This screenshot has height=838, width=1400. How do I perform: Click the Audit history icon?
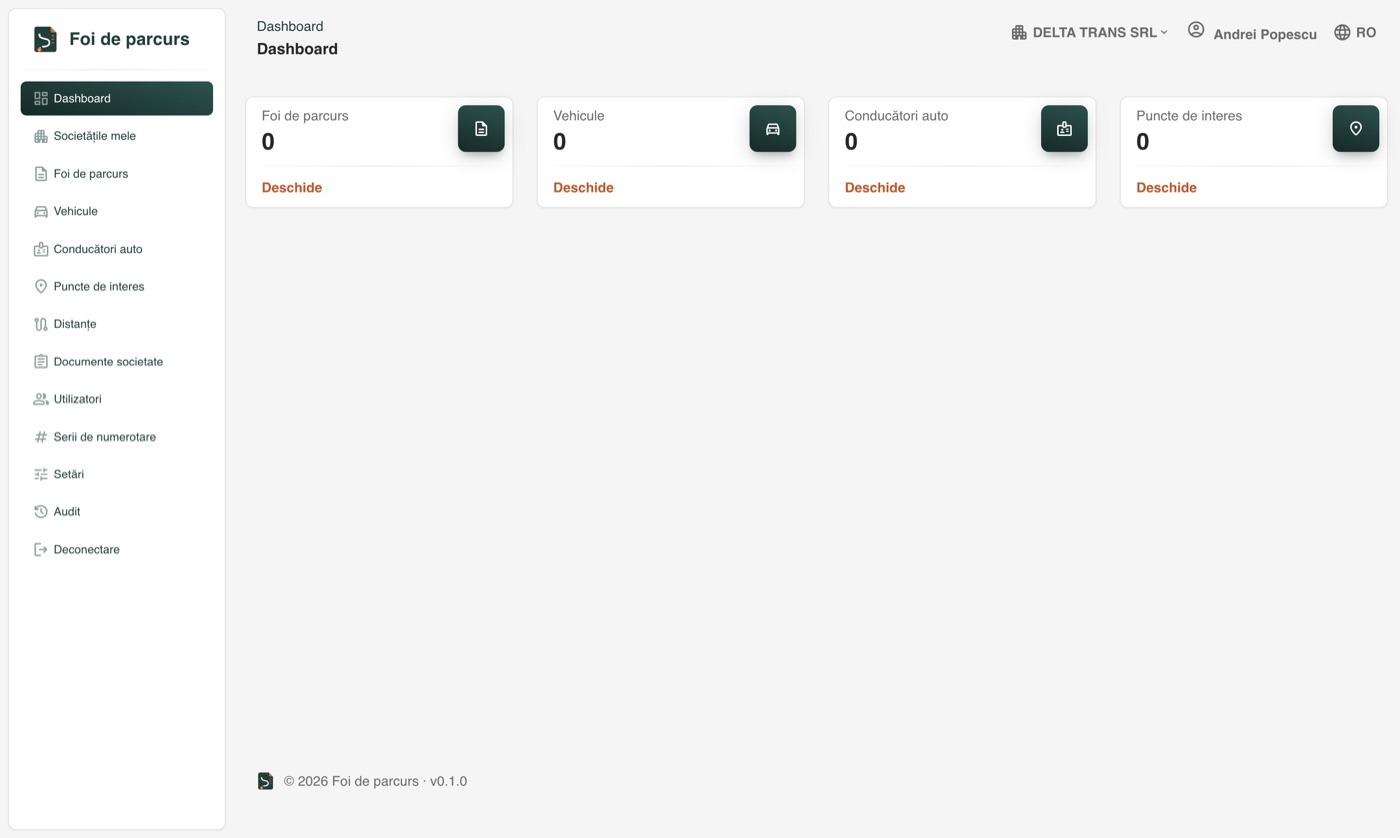click(41, 511)
